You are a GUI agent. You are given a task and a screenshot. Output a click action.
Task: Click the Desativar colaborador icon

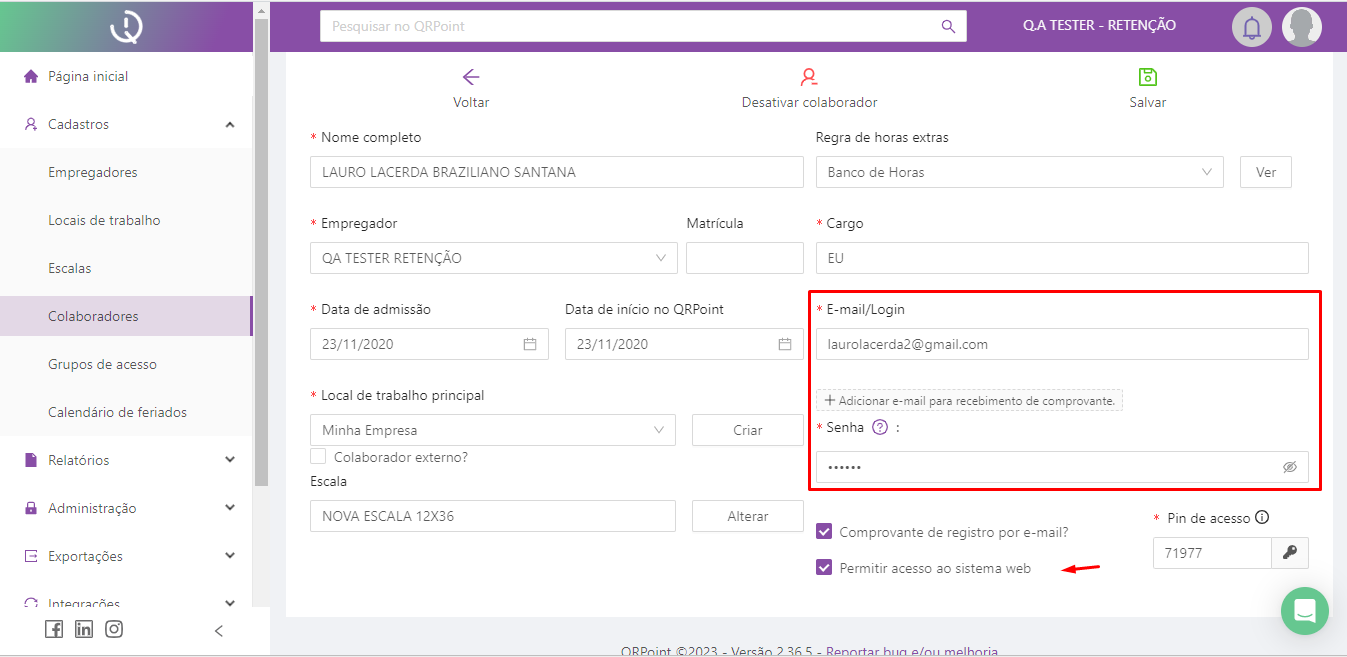pos(809,77)
